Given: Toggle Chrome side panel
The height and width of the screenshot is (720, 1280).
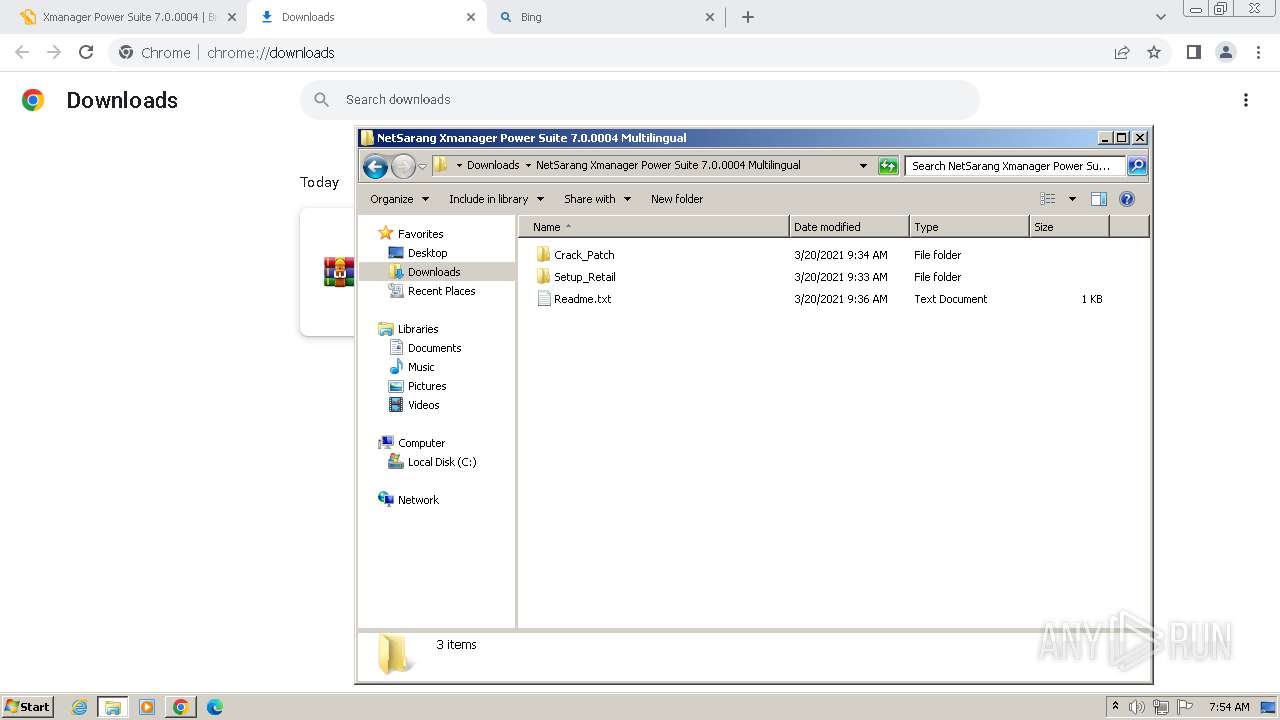Looking at the screenshot, I should (x=1193, y=52).
